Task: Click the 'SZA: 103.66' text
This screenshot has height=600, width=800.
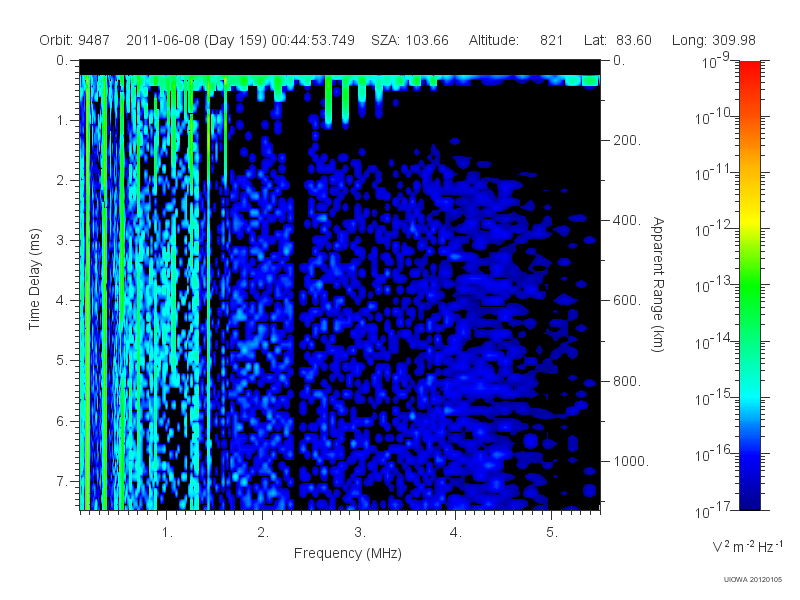Action: click(x=410, y=40)
